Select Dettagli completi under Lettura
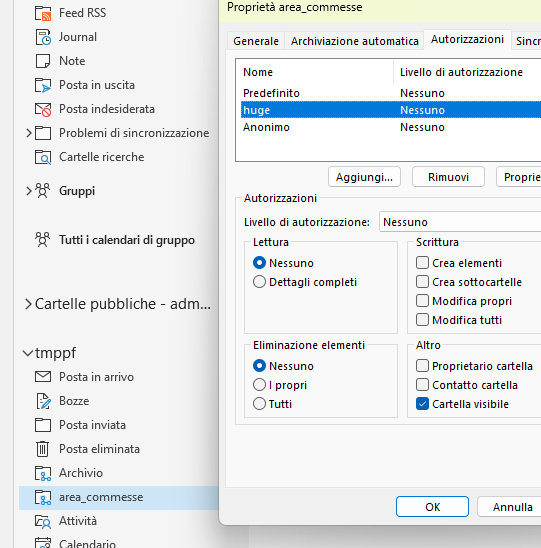Viewport: 541px width, 548px height. (x=259, y=282)
